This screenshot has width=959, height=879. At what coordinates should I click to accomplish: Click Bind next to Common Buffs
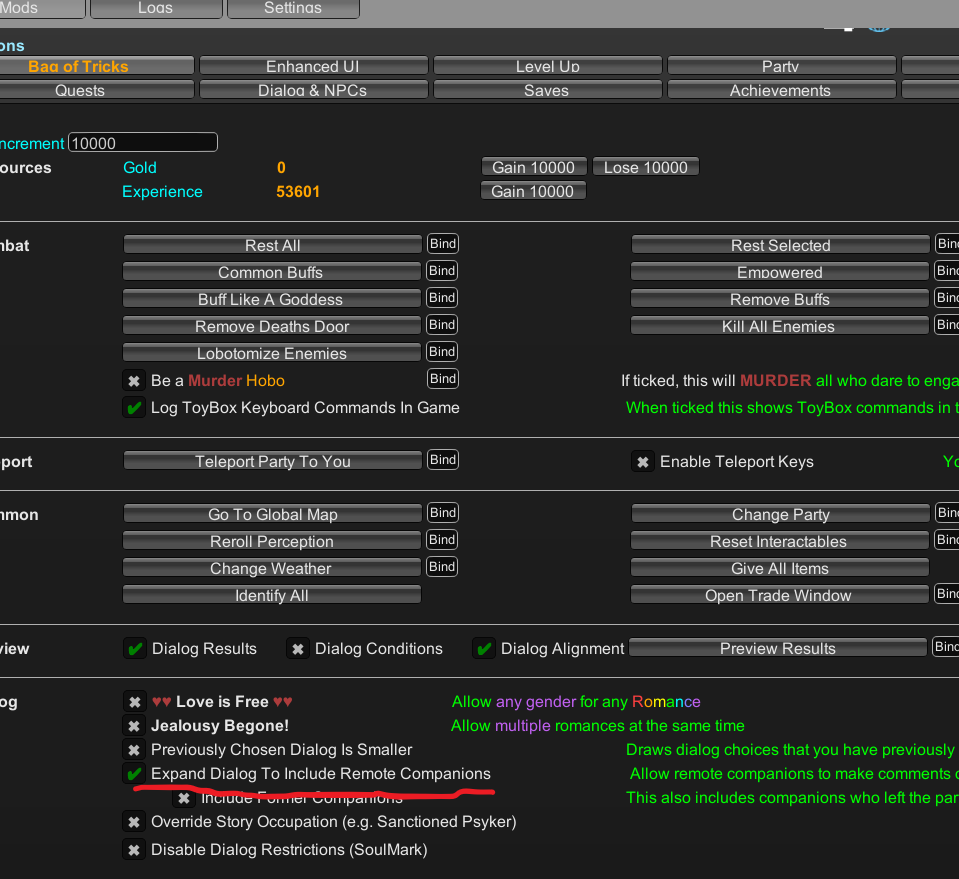pos(442,270)
